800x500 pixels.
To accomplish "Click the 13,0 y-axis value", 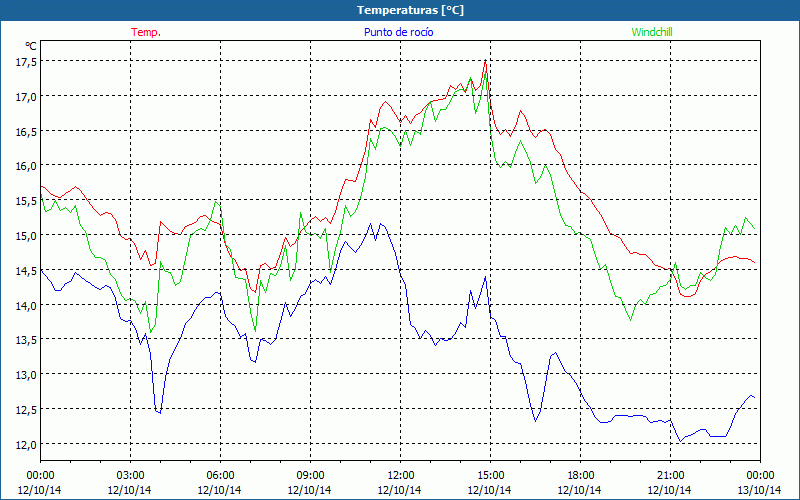I will [26, 374].
